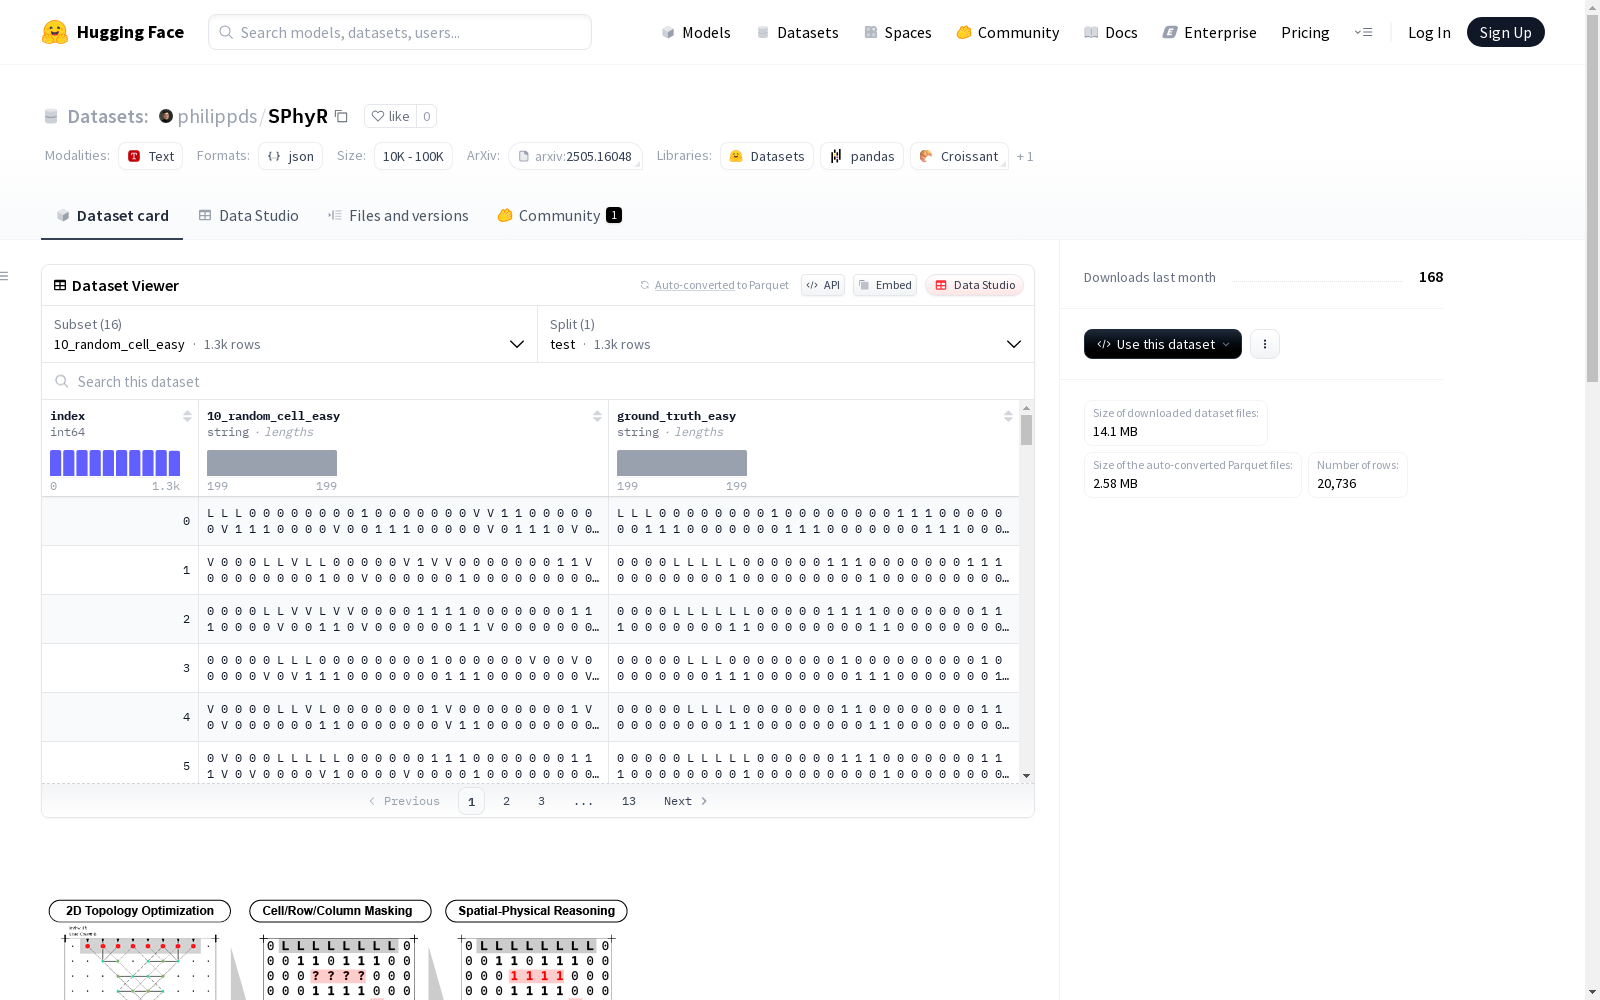Open the Files and versions tab

point(398,216)
